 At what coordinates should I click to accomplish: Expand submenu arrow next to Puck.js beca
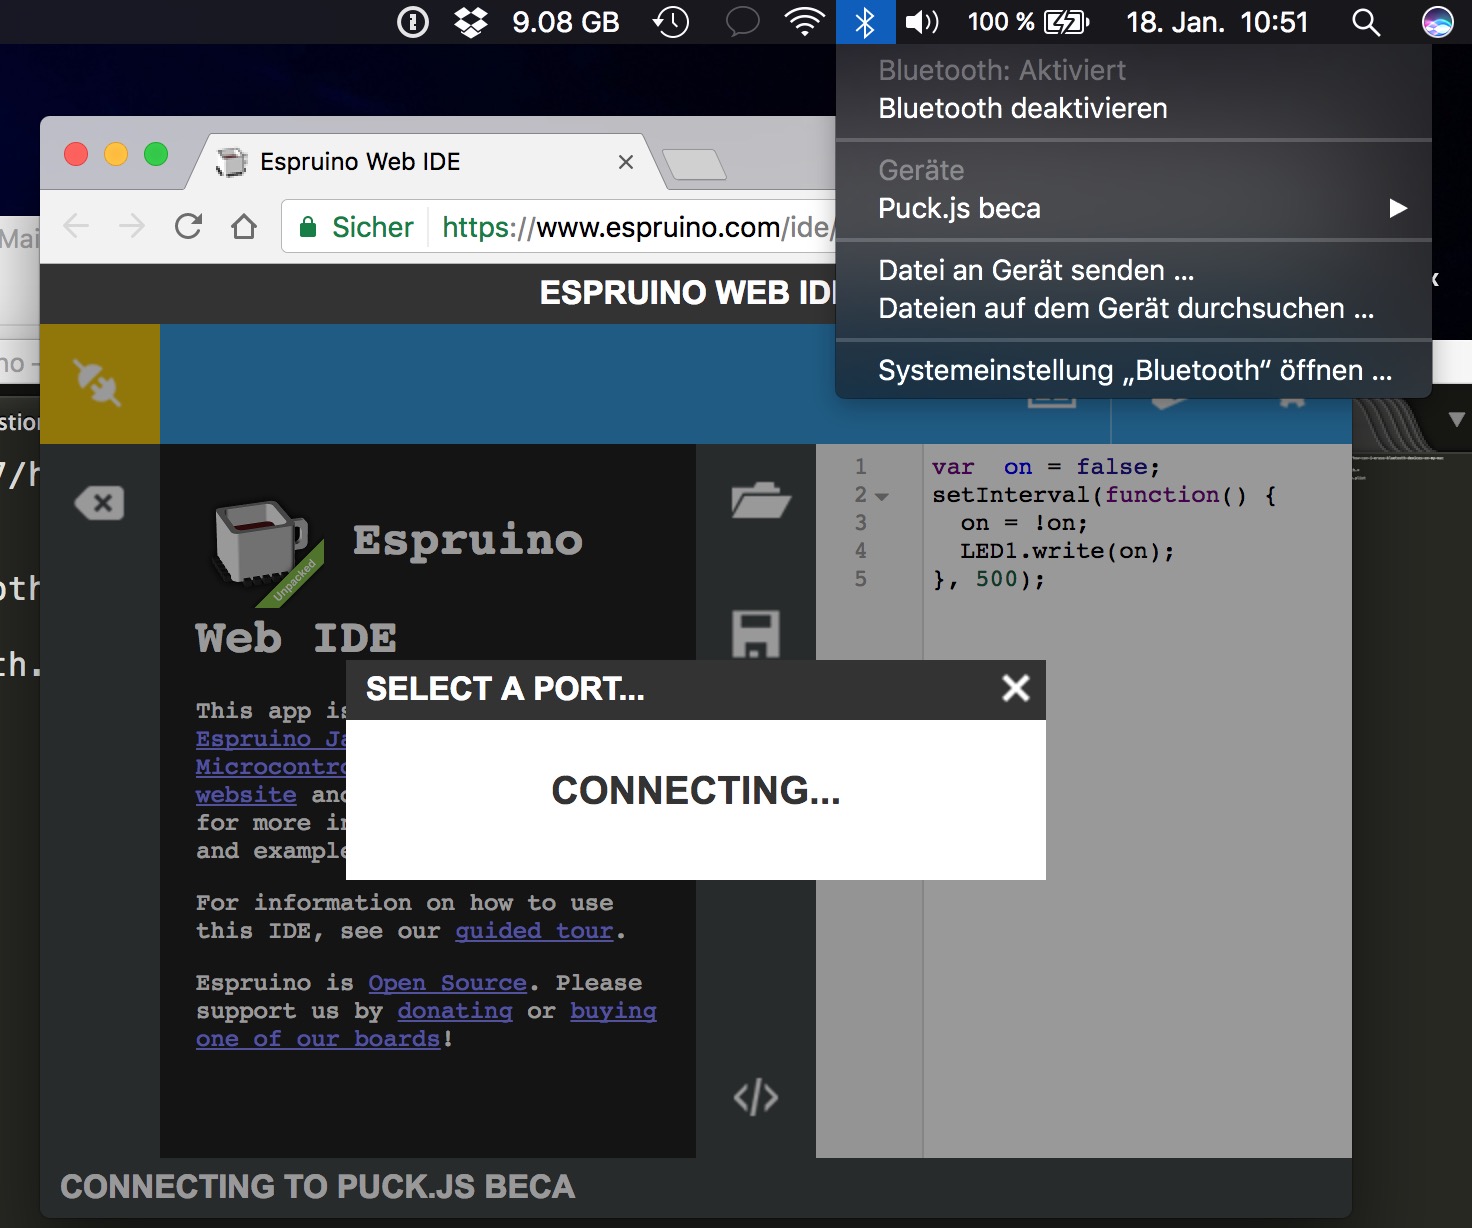1398,208
